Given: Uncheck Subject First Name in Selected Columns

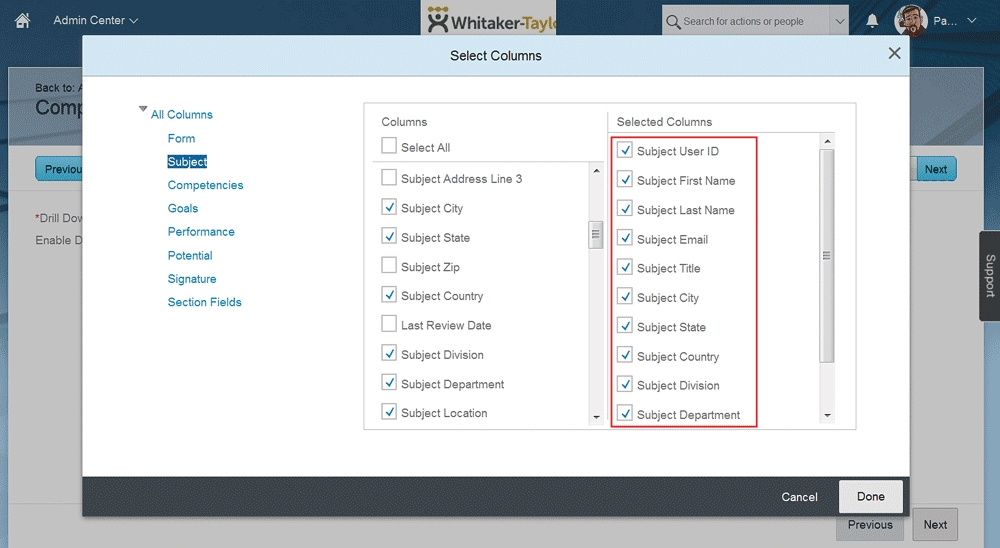Looking at the screenshot, I should click(x=625, y=179).
